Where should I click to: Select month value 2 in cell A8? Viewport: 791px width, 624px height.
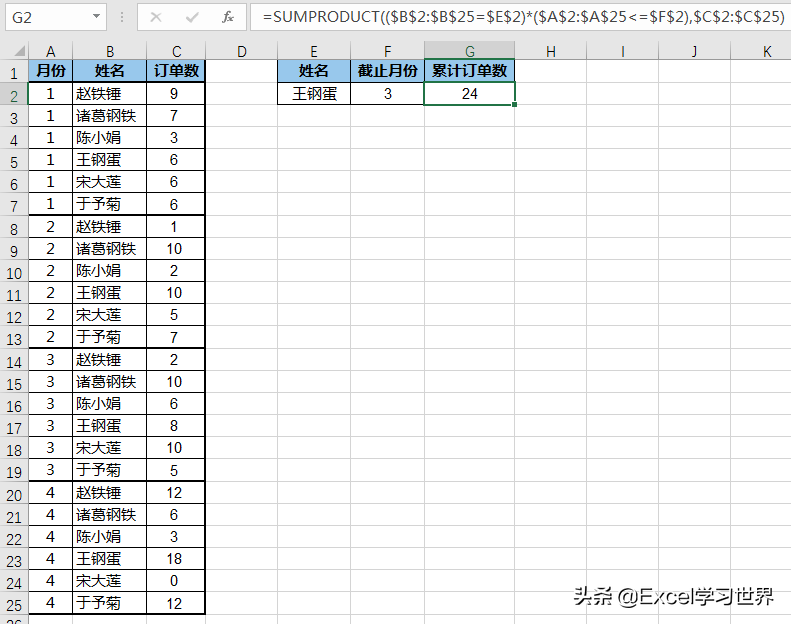[x=50, y=226]
